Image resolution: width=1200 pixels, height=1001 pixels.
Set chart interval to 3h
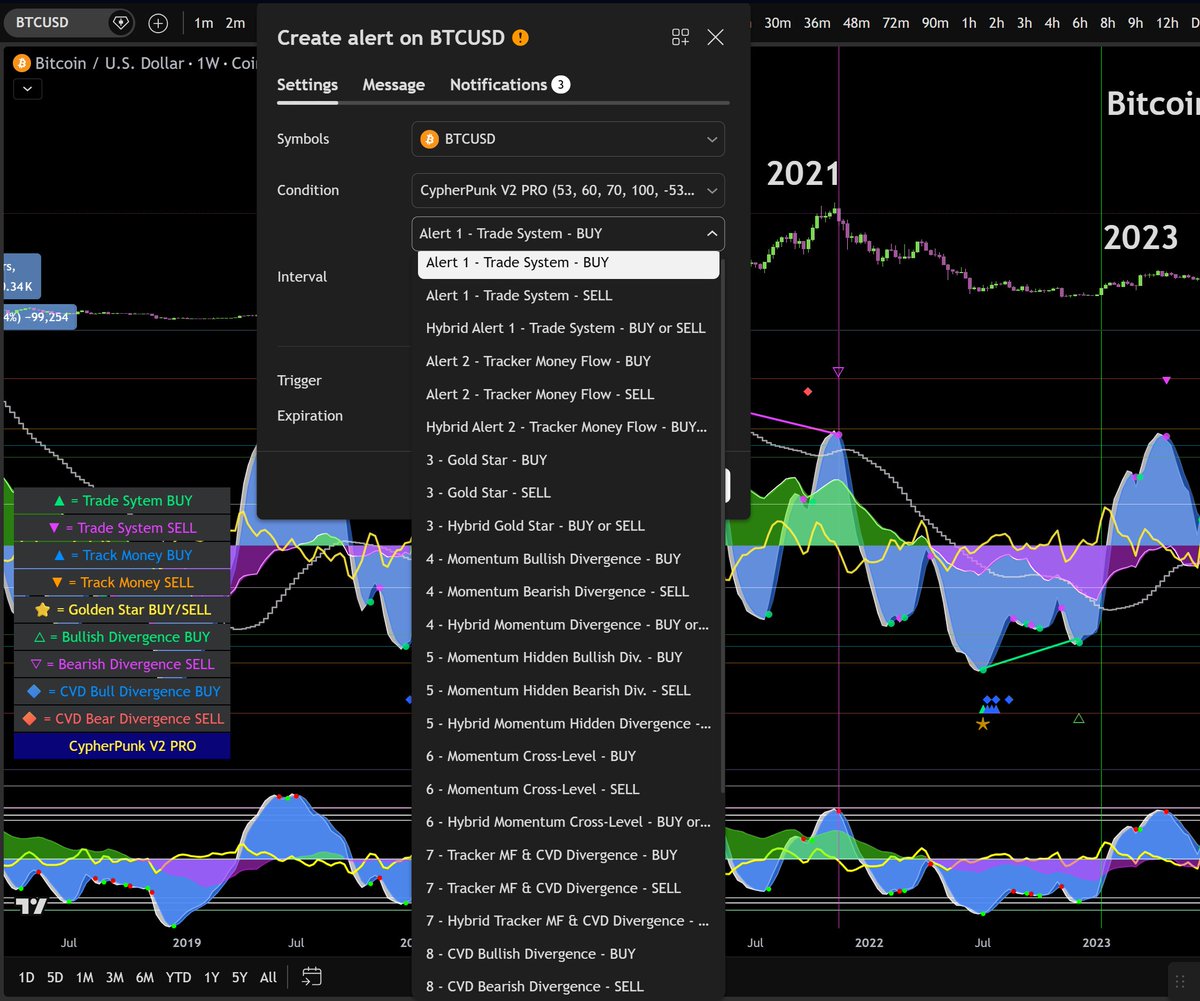point(1024,23)
